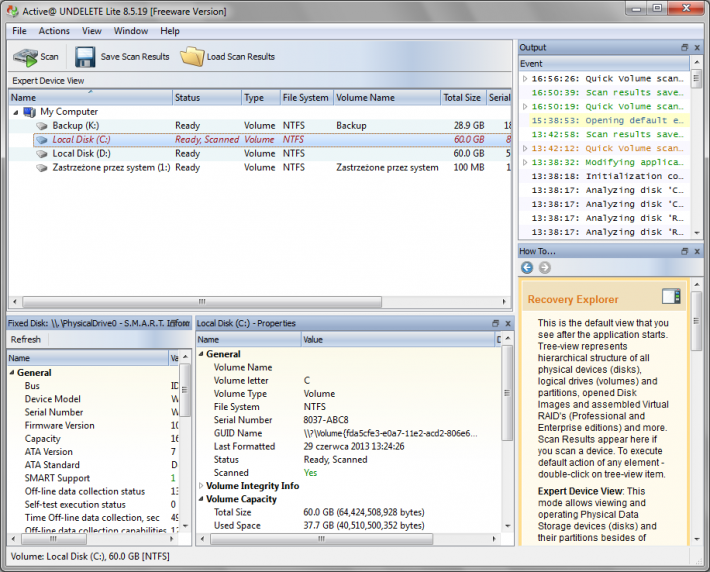Image resolution: width=710 pixels, height=572 pixels.
Task: Click the Properties panel horizontal scrollbar thumb
Action: click(321, 539)
